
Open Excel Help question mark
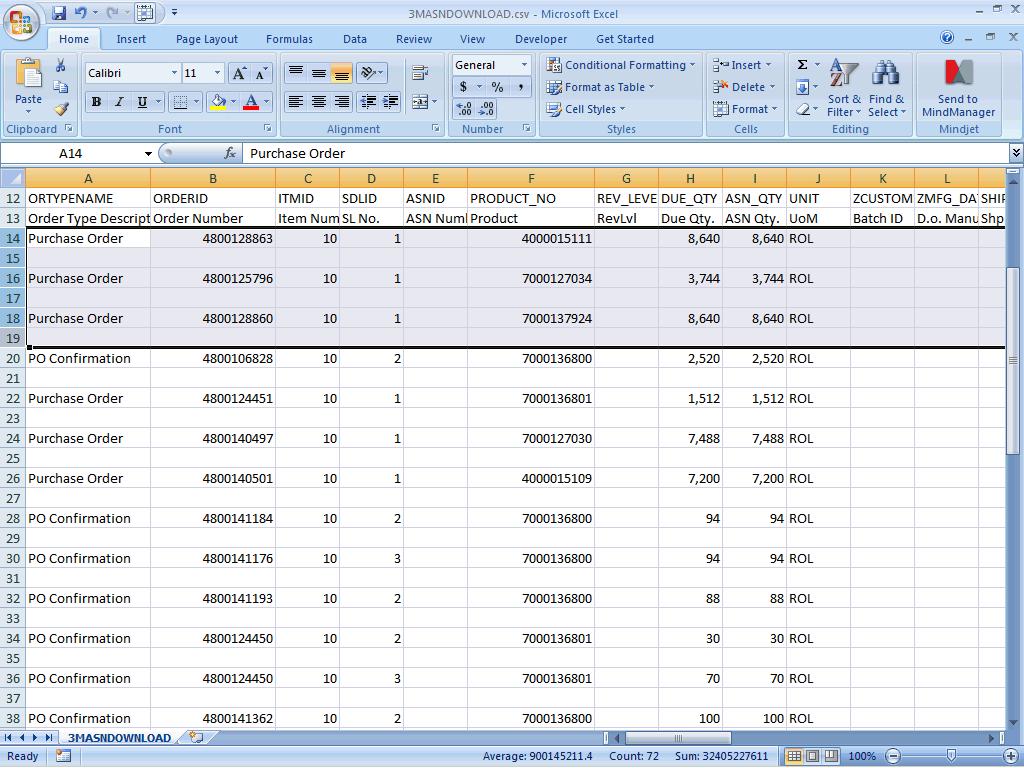947,38
